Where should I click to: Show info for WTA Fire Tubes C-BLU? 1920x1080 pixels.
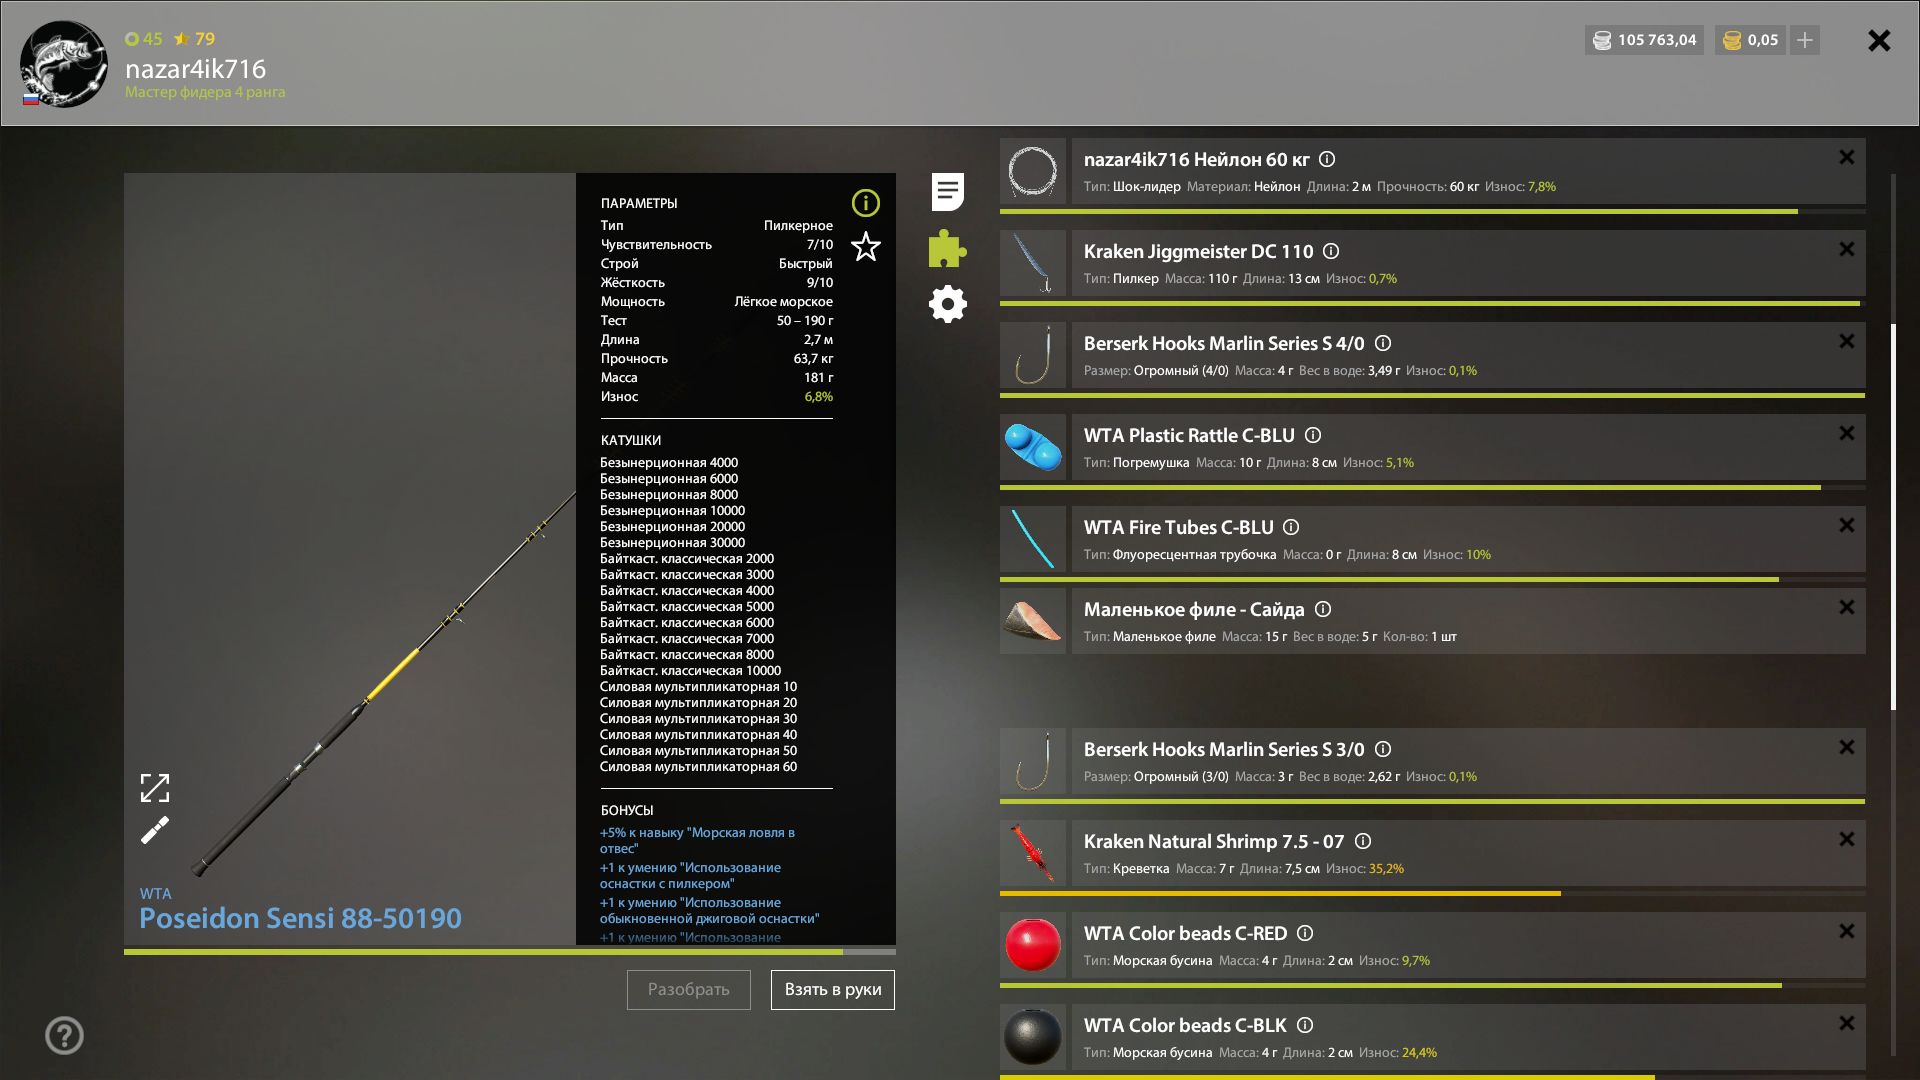coord(1291,527)
